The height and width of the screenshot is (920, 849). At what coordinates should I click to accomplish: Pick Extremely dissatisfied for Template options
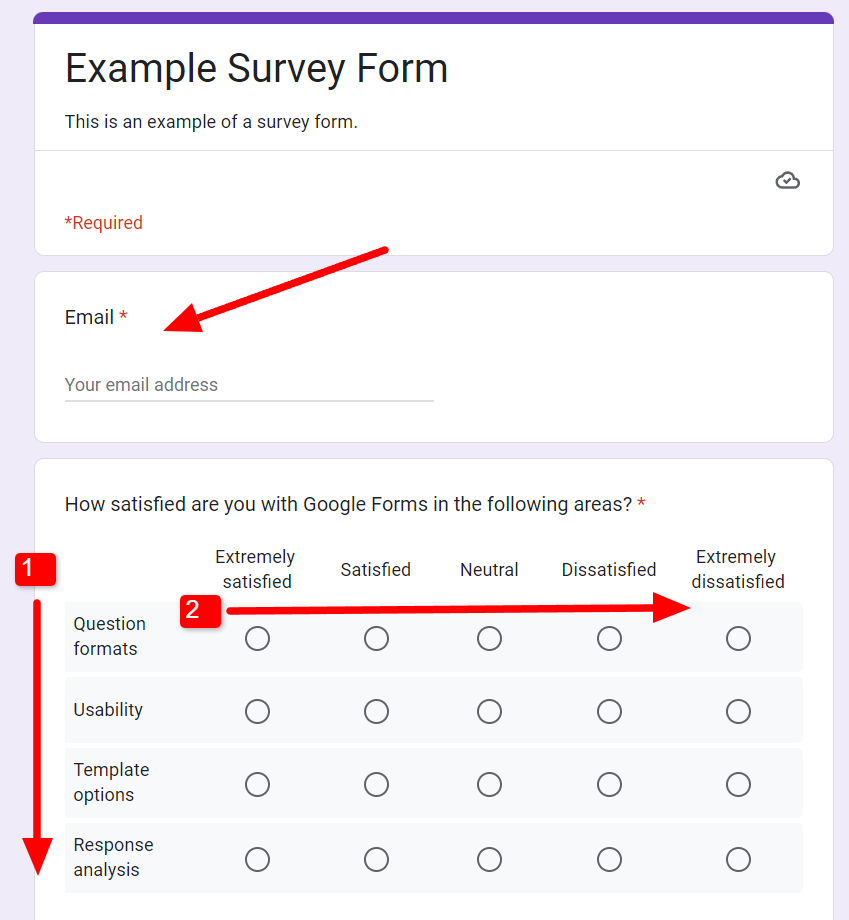[x=738, y=784]
